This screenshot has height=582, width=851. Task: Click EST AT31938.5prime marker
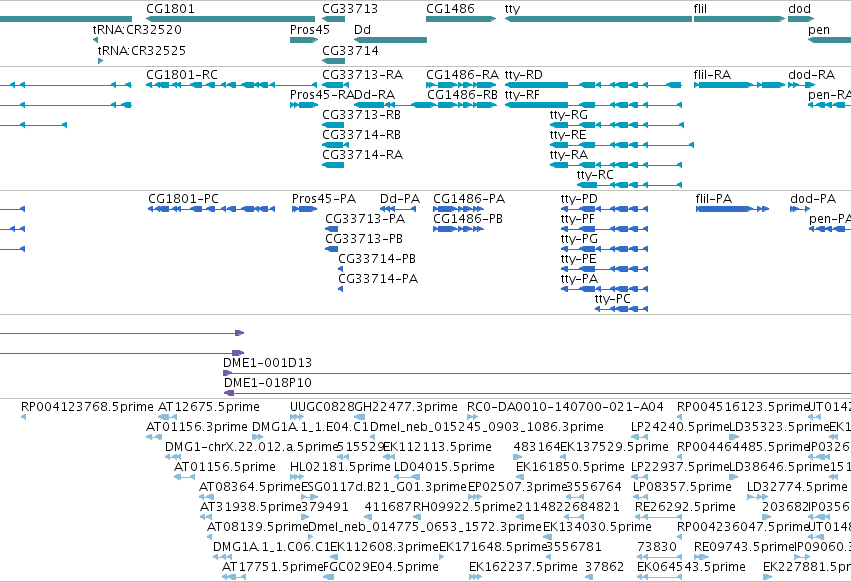pos(206,517)
